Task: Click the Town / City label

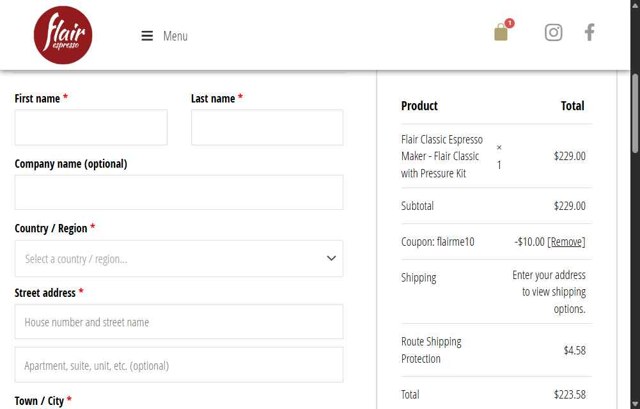Action: coord(39,401)
